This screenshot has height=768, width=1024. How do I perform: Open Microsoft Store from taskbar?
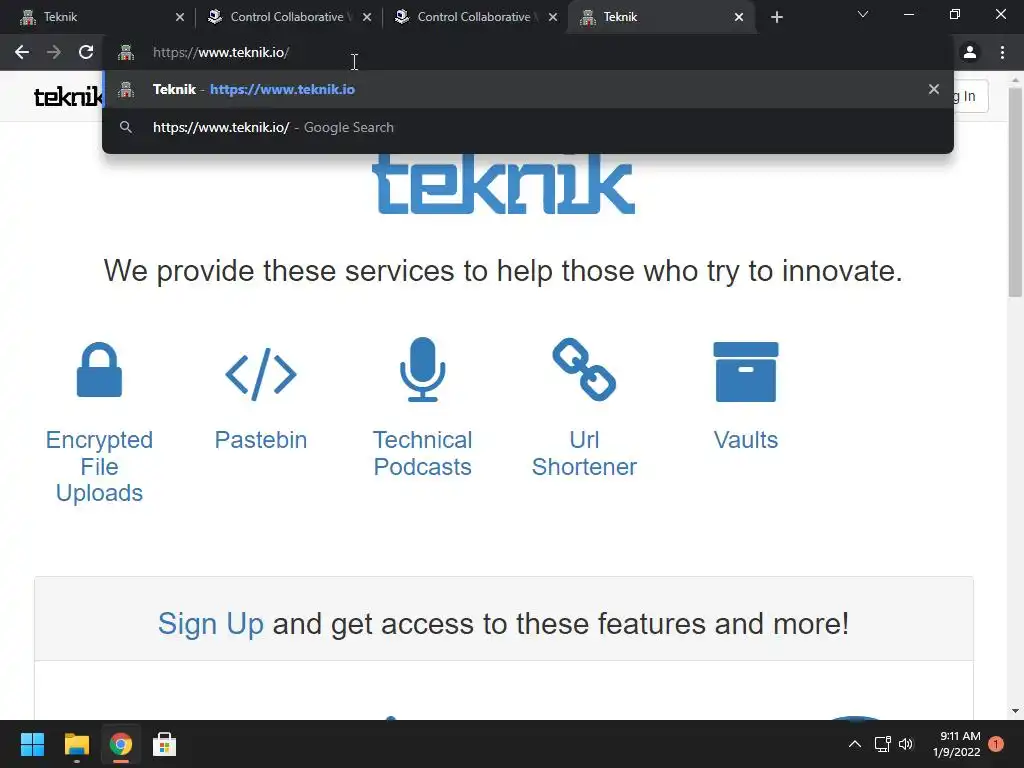coord(165,744)
